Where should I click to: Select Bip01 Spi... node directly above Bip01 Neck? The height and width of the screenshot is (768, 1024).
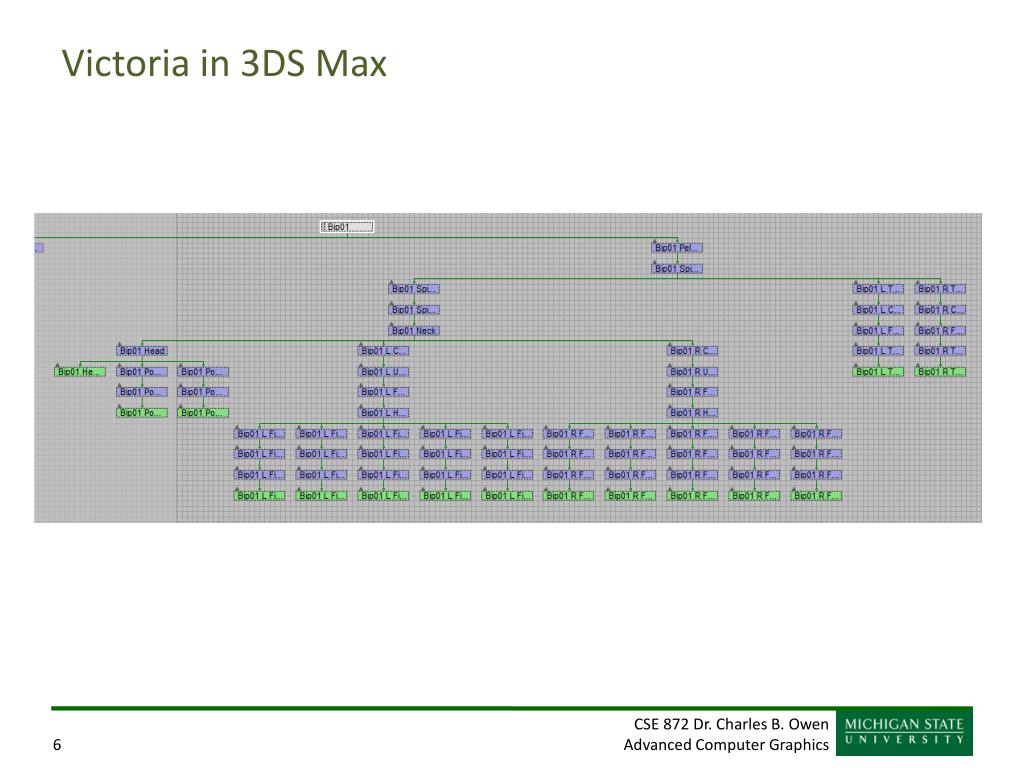click(414, 310)
